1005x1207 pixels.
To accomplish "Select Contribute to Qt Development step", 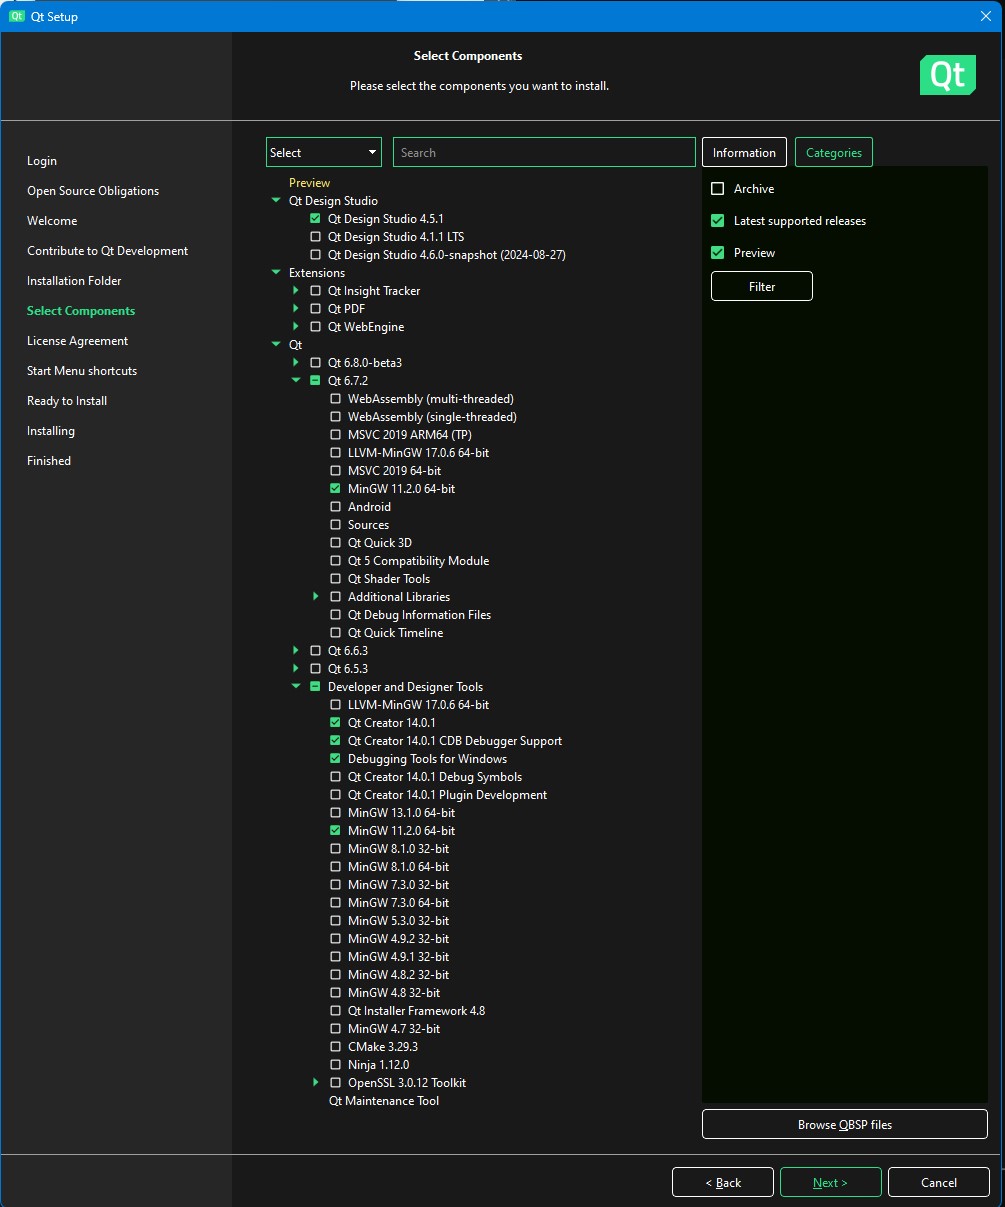I will (x=107, y=251).
